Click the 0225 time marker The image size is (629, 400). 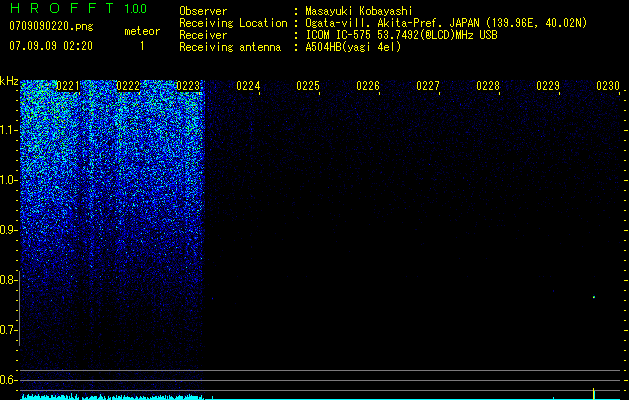(308, 86)
